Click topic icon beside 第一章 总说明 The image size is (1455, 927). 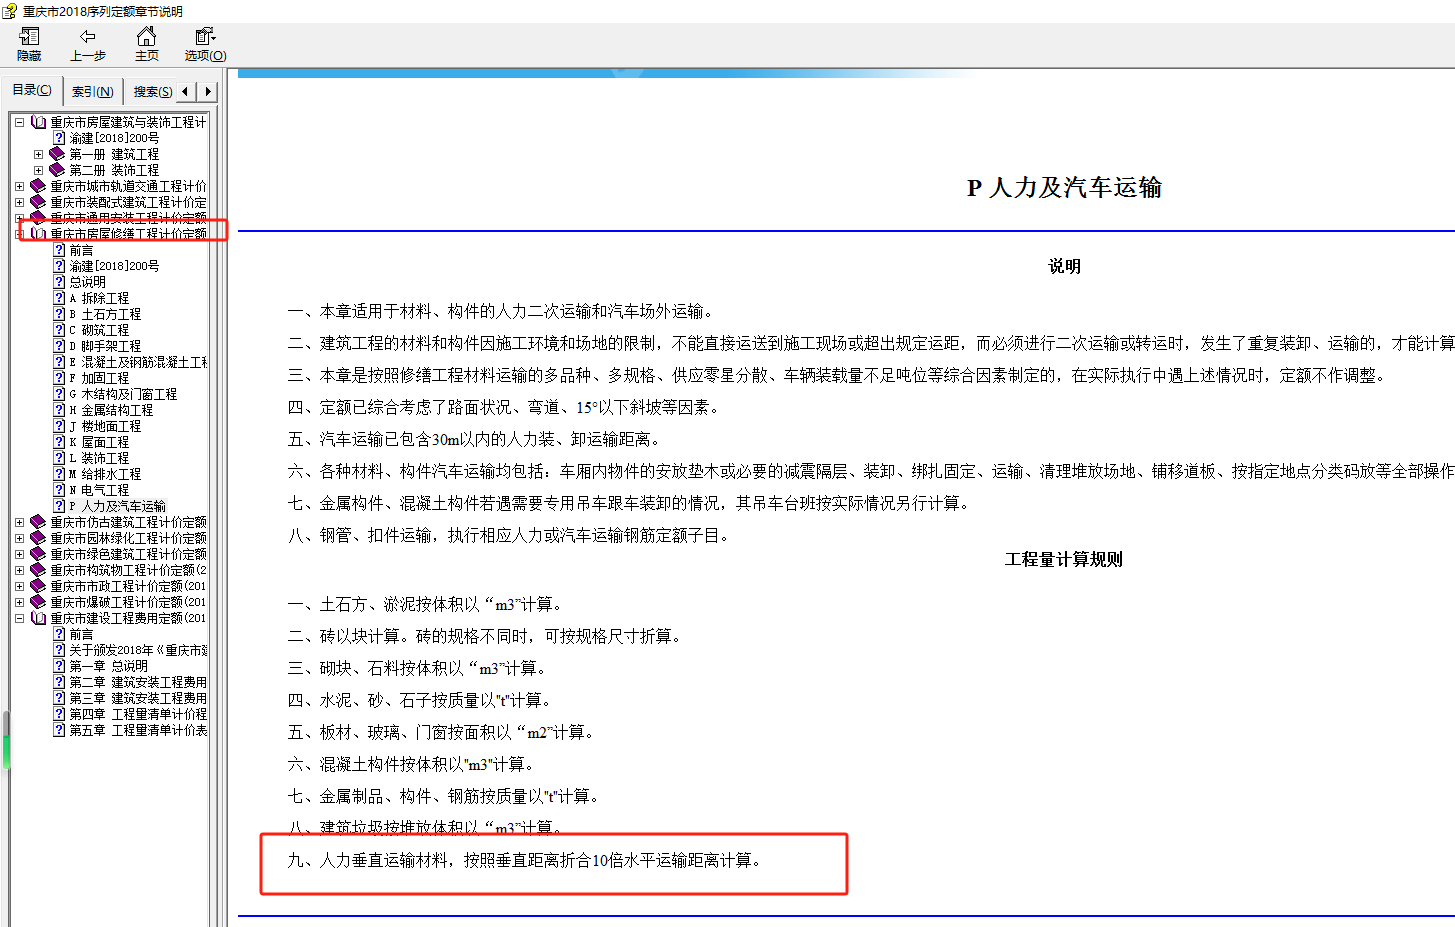click(x=59, y=666)
